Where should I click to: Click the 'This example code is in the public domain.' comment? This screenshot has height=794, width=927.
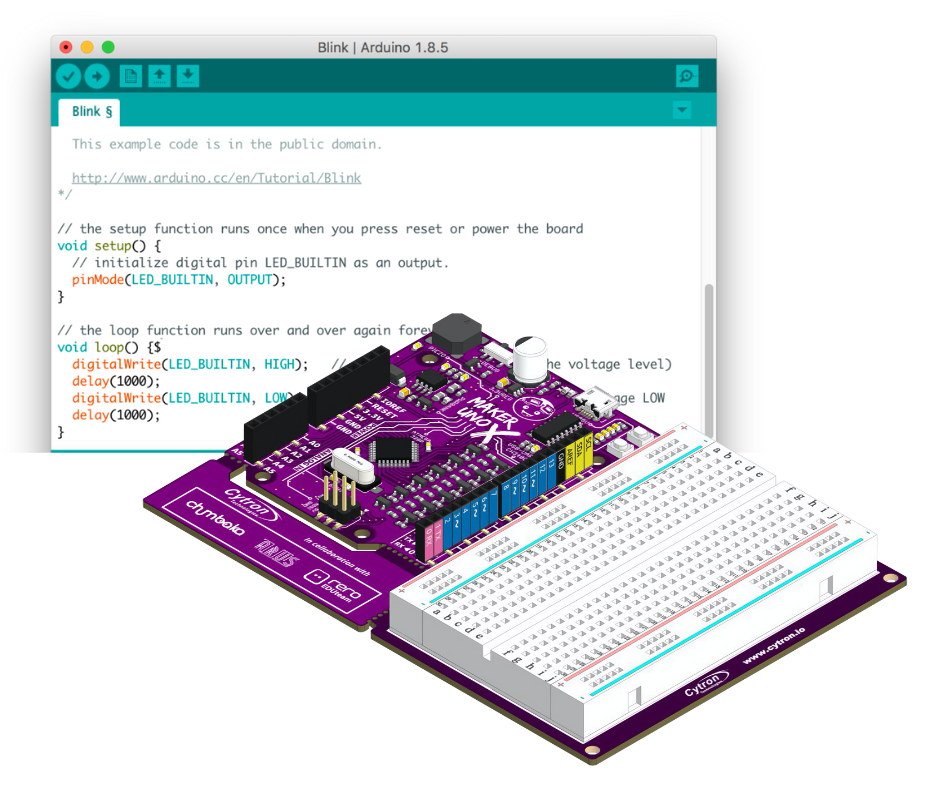[227, 144]
